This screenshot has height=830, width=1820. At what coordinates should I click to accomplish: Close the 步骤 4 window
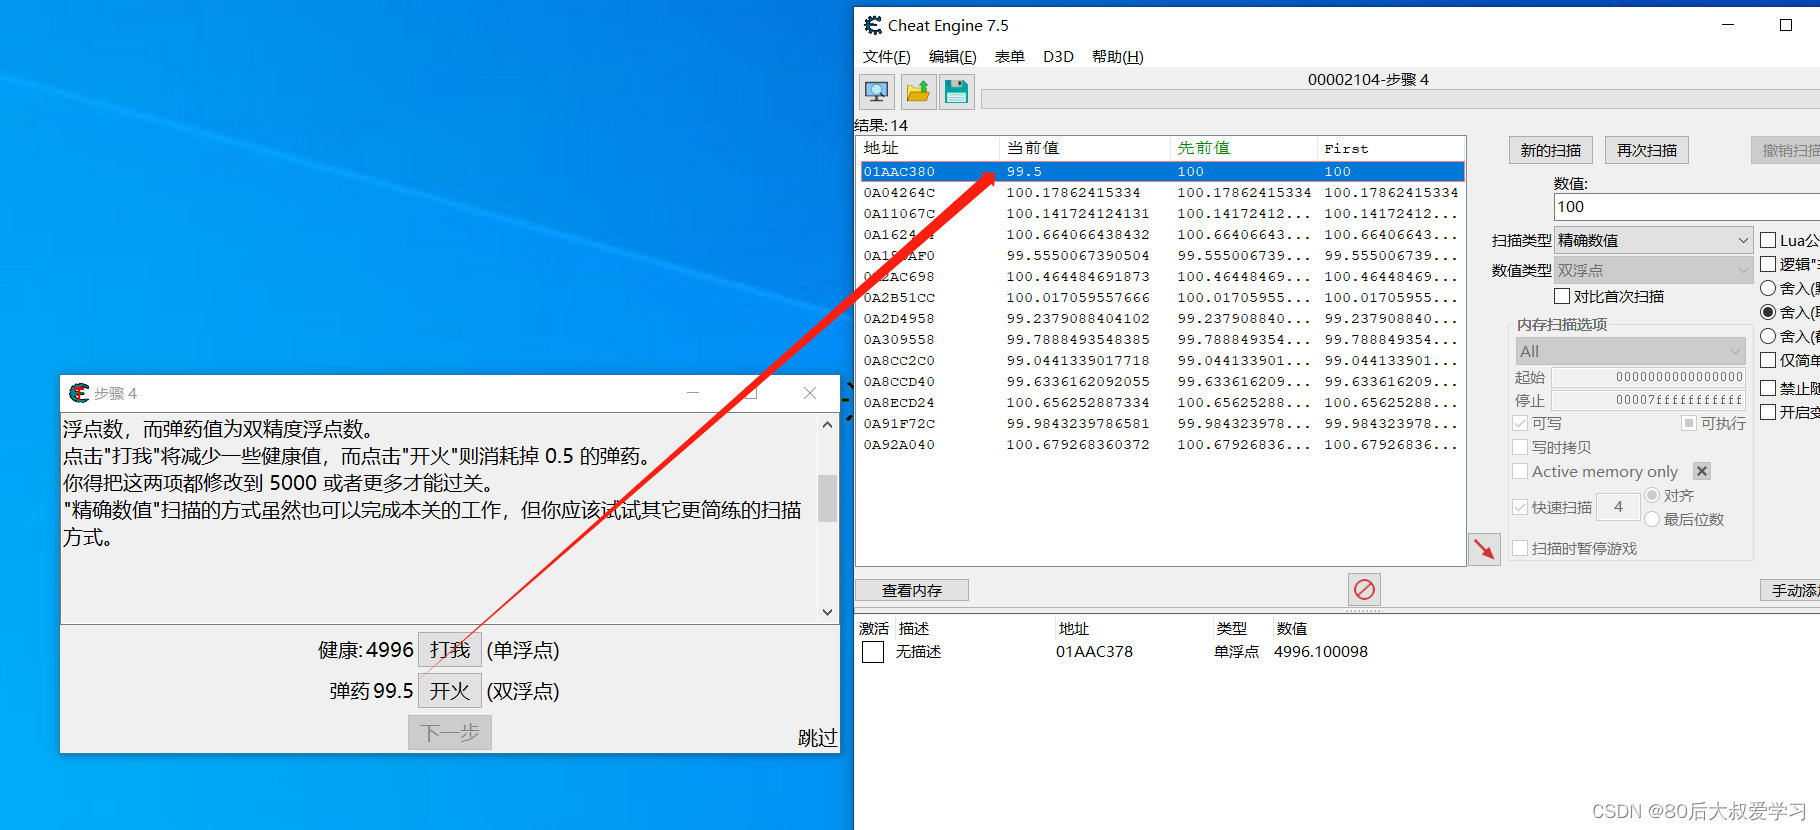coord(810,393)
